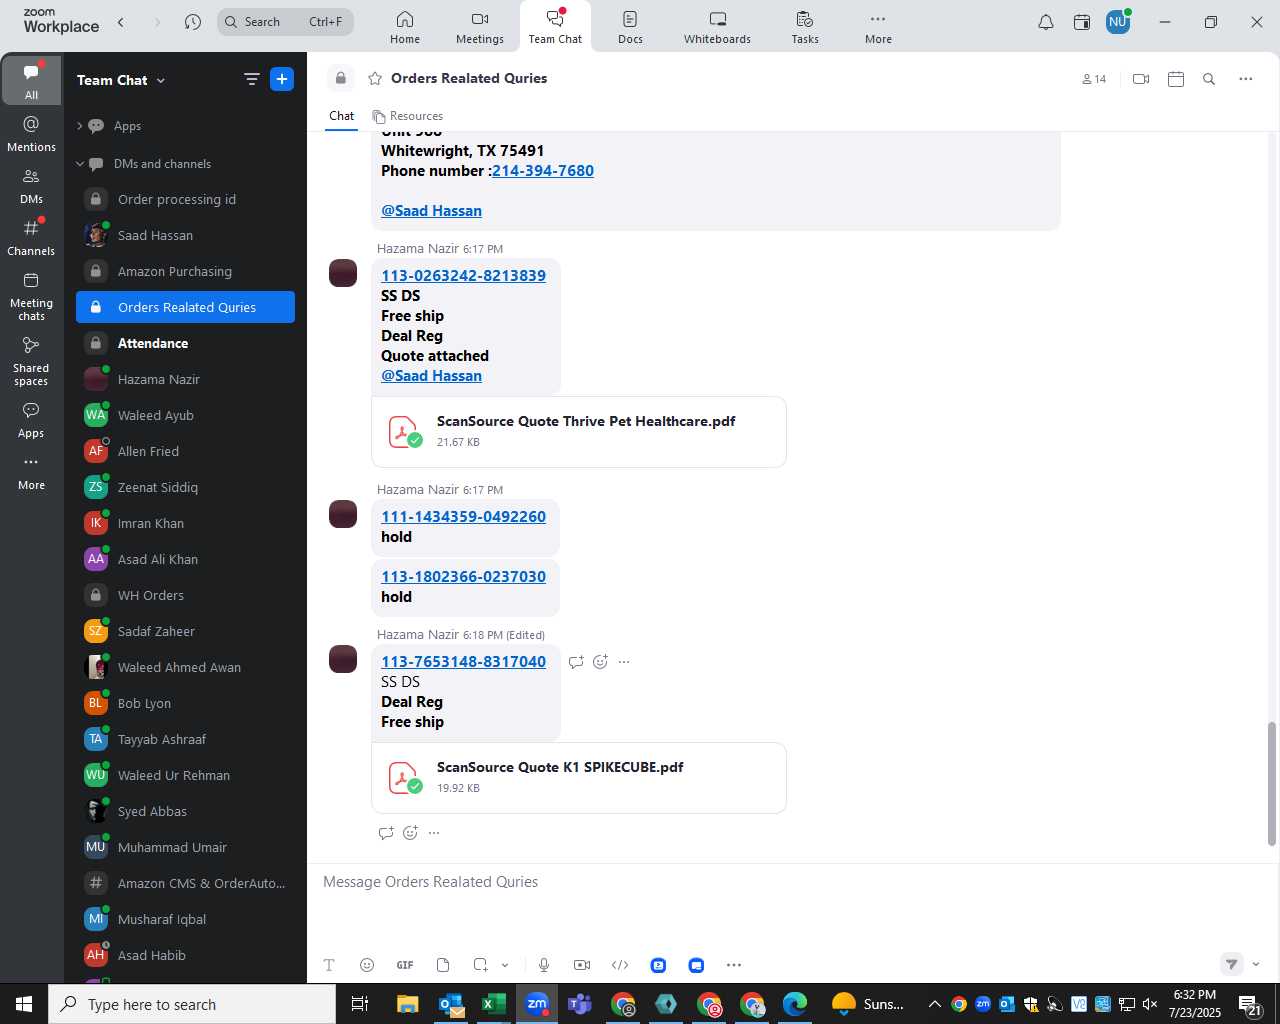Open order link 111-1434359-0492260
Screen dimensions: 1280x1024
click(x=463, y=517)
